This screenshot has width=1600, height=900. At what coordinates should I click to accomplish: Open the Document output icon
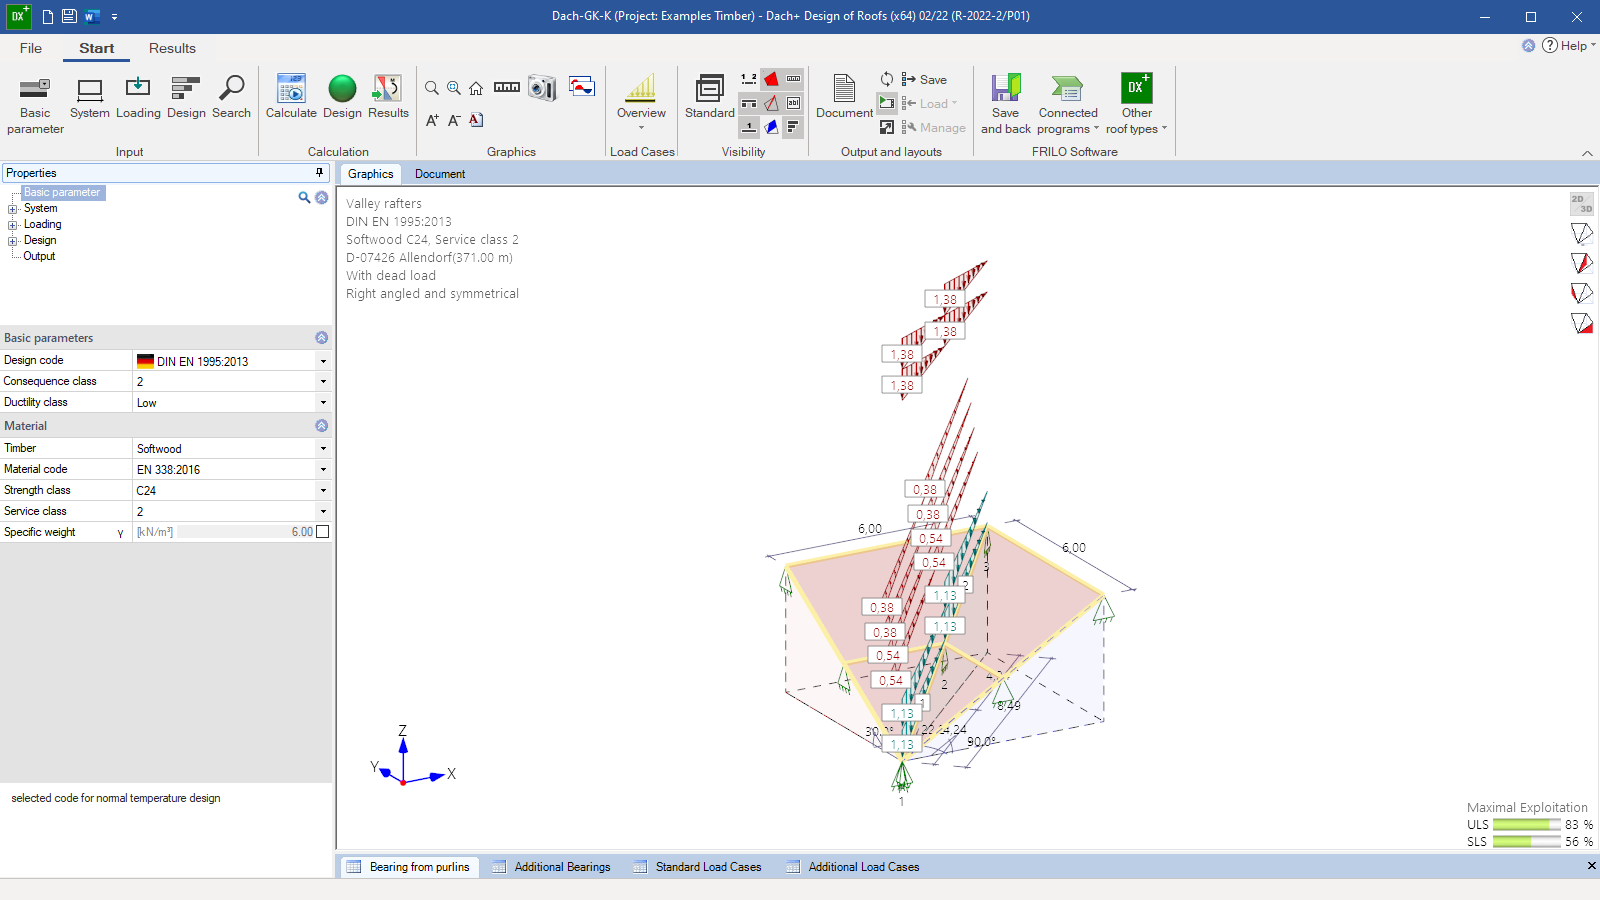[844, 98]
